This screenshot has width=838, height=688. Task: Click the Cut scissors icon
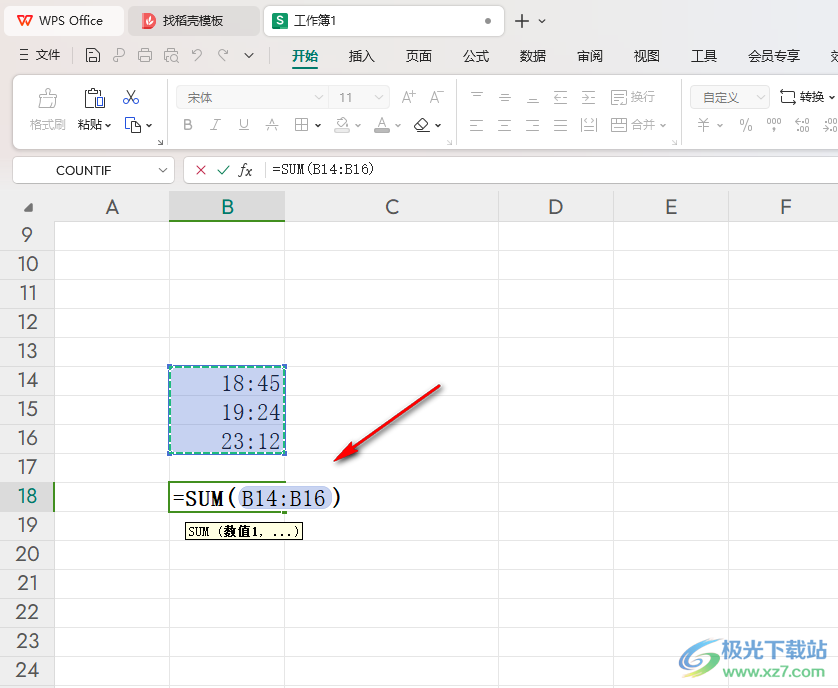point(131,97)
